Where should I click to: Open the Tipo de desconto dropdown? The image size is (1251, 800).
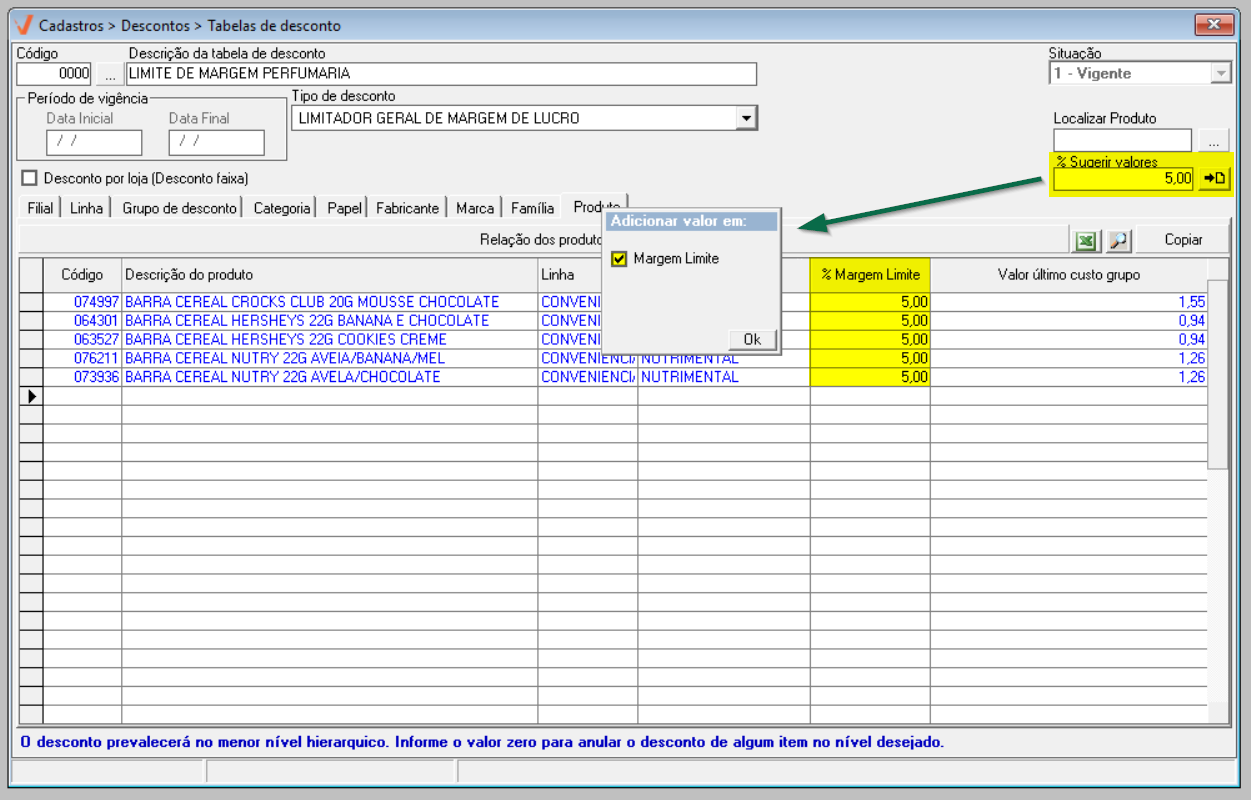coord(745,118)
